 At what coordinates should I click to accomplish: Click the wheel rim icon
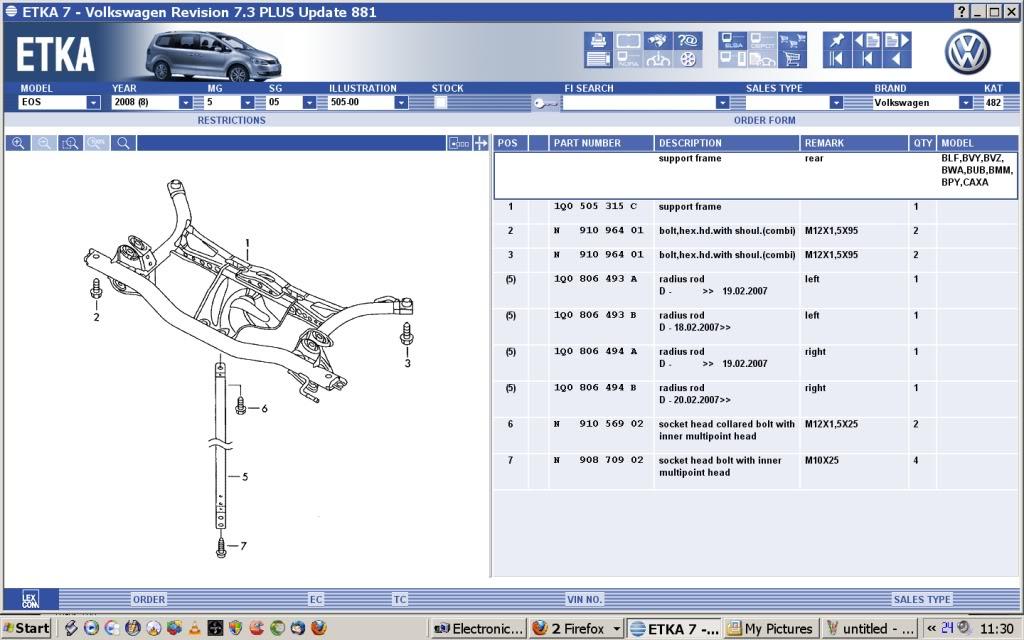coord(688,59)
